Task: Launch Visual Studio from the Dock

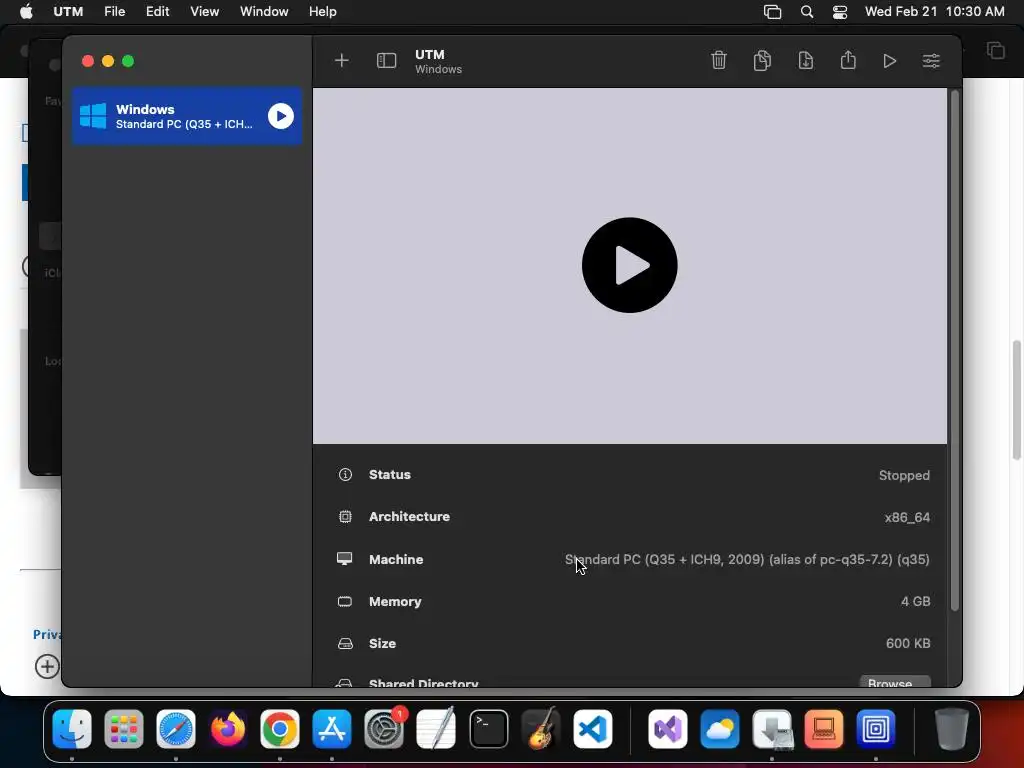Action: pos(667,729)
